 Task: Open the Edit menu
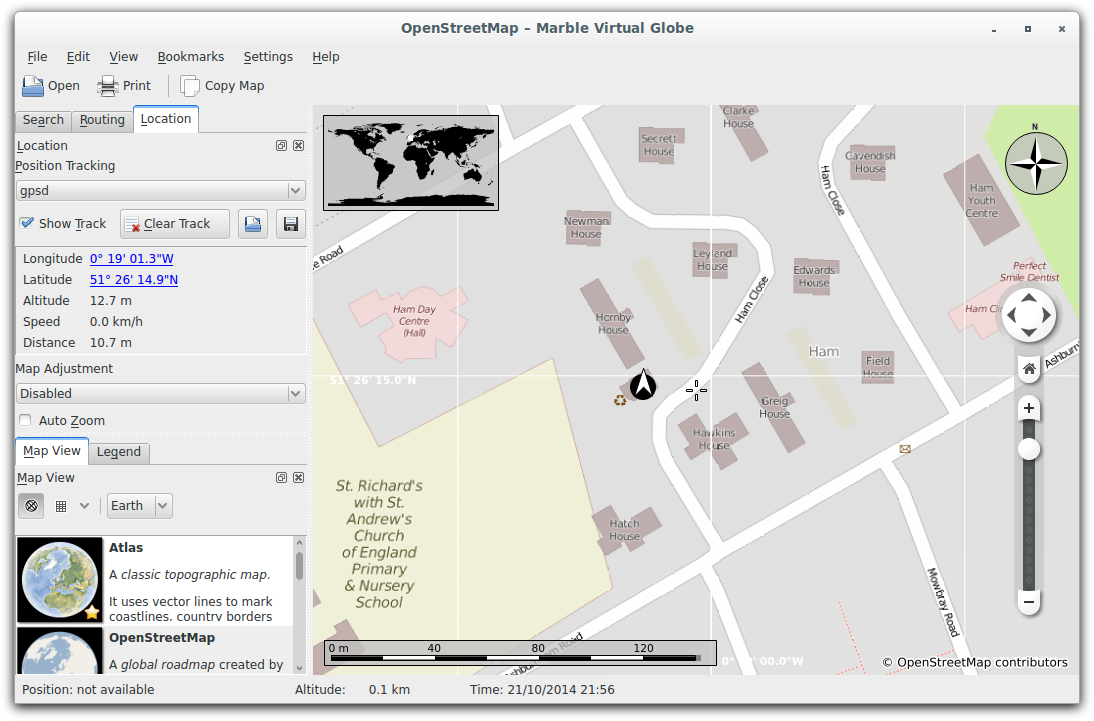tap(78, 57)
